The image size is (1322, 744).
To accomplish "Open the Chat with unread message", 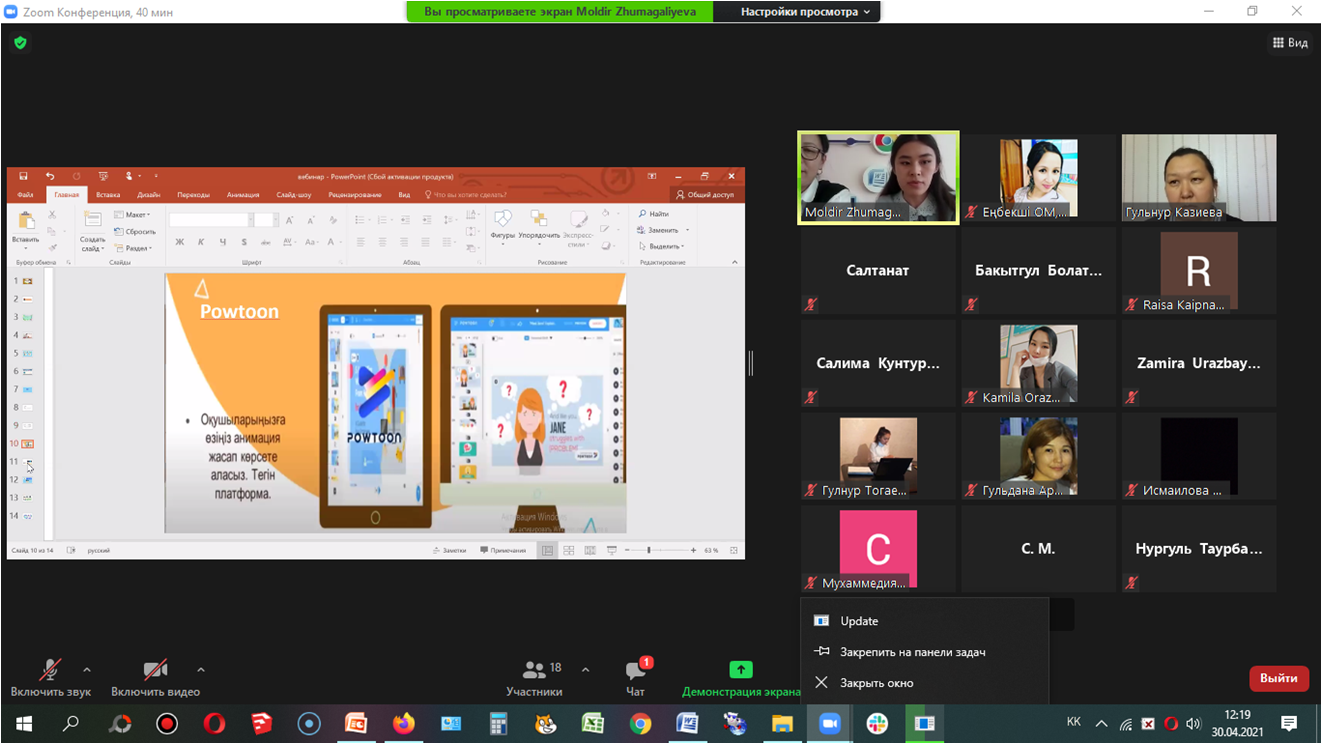I will (x=635, y=677).
